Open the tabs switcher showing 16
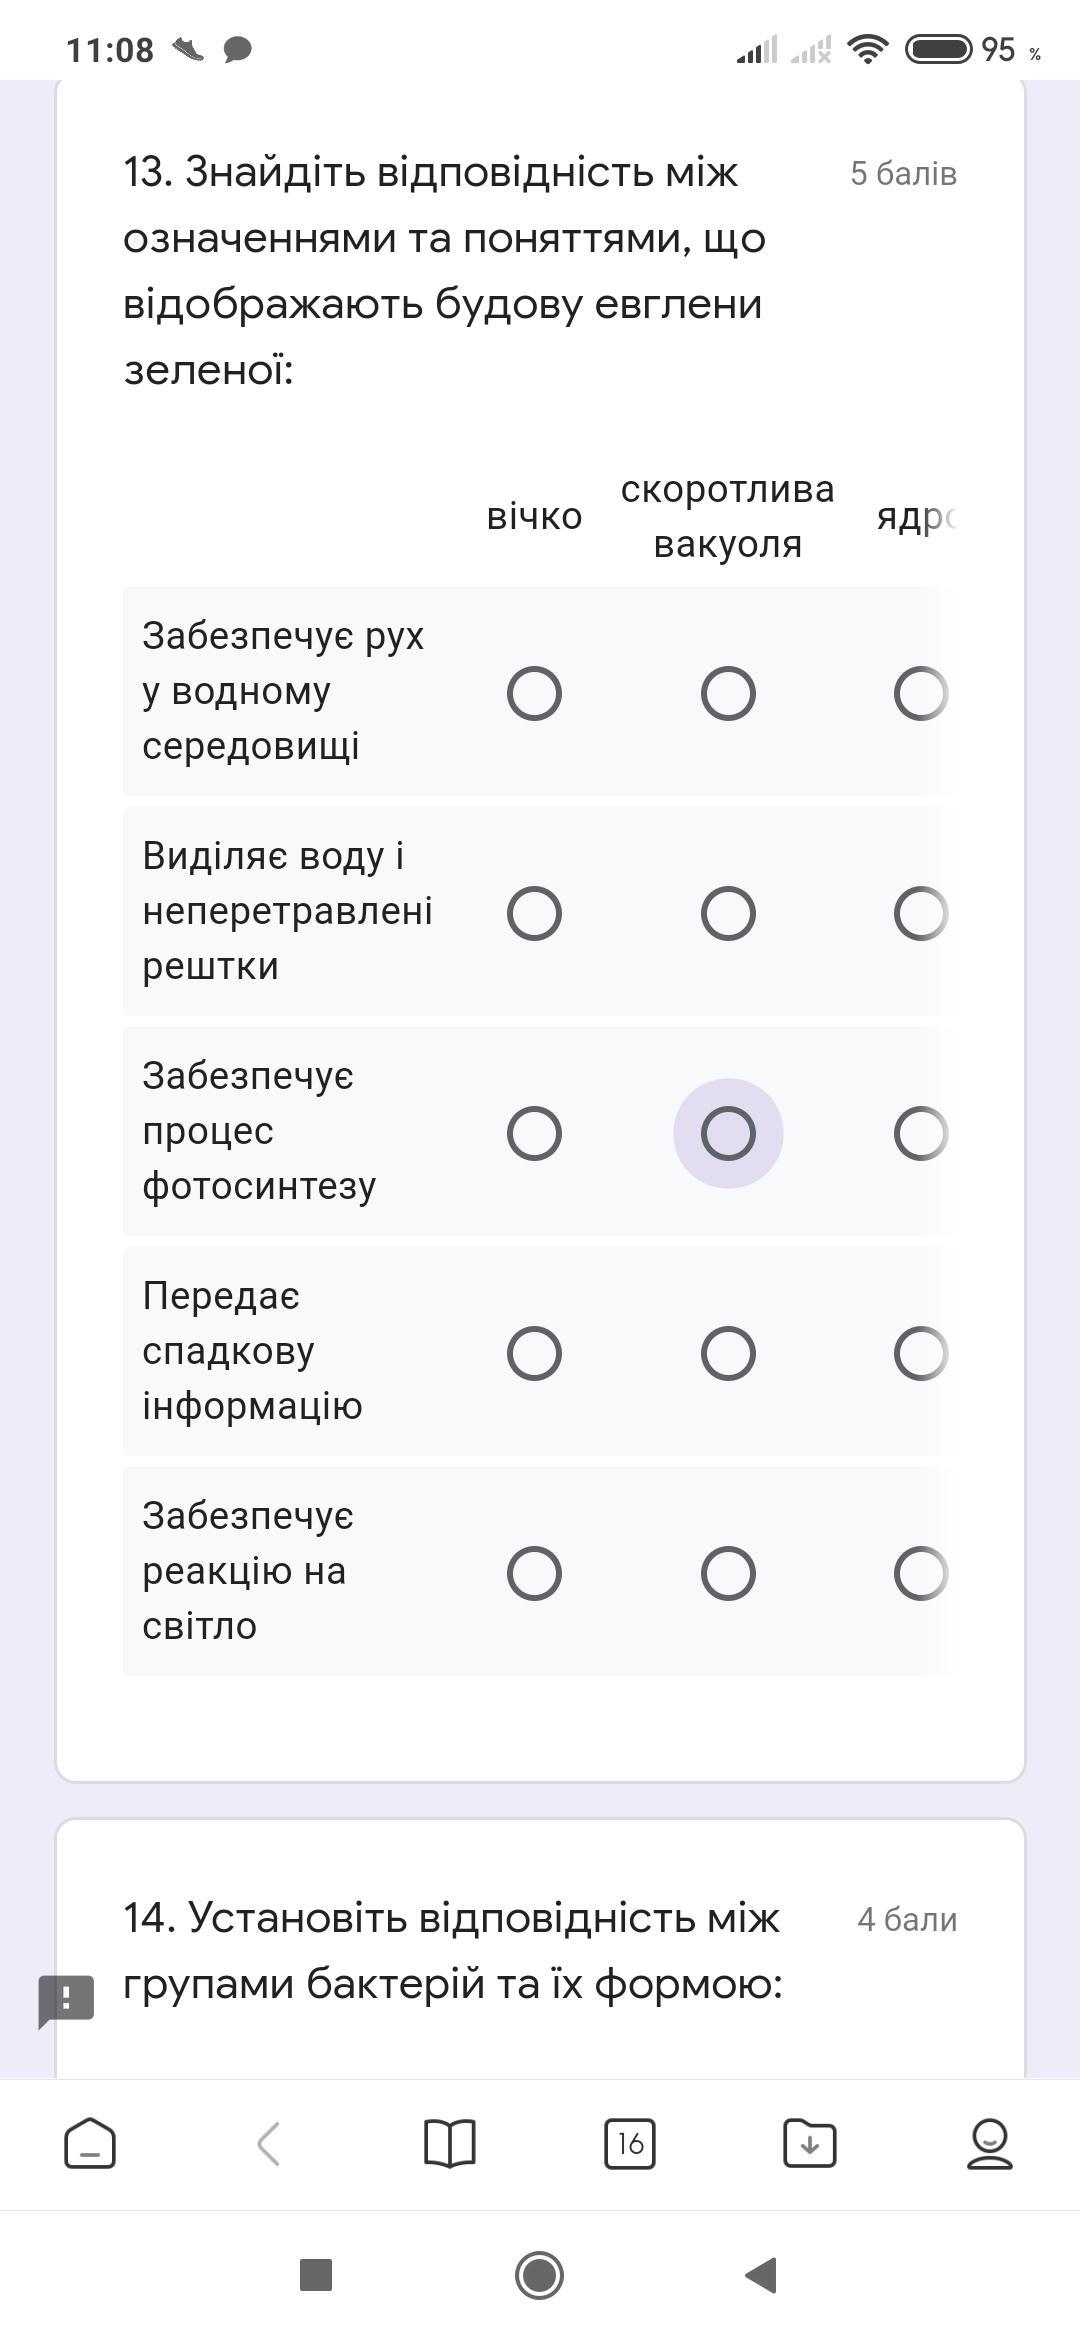The height and width of the screenshot is (2340, 1080). coord(630,2144)
